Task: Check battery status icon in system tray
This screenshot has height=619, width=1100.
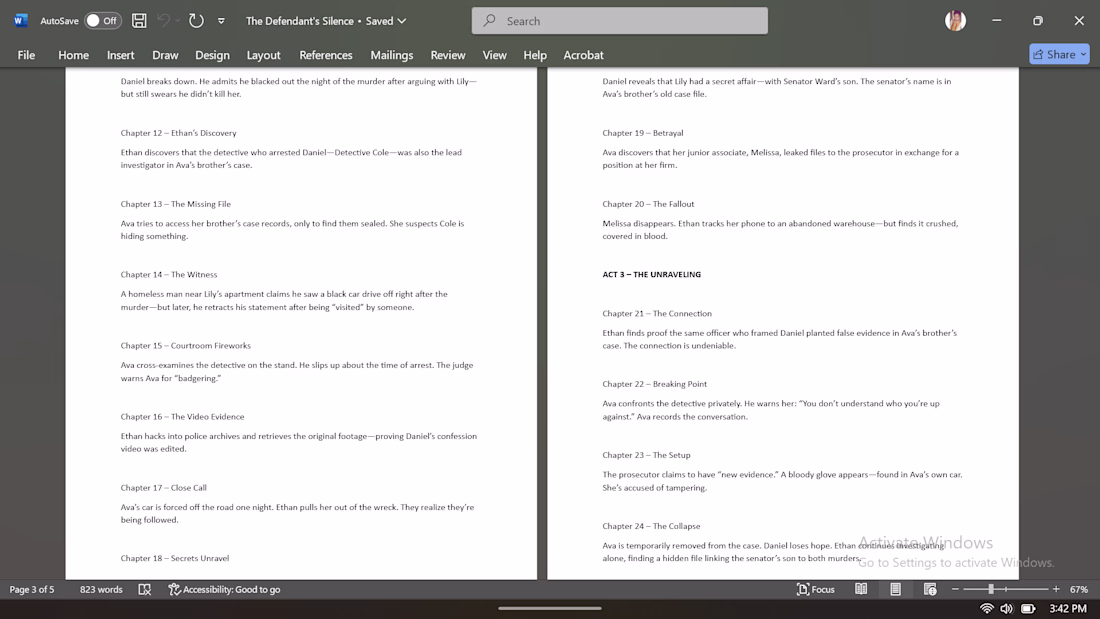Action: click(1028, 608)
